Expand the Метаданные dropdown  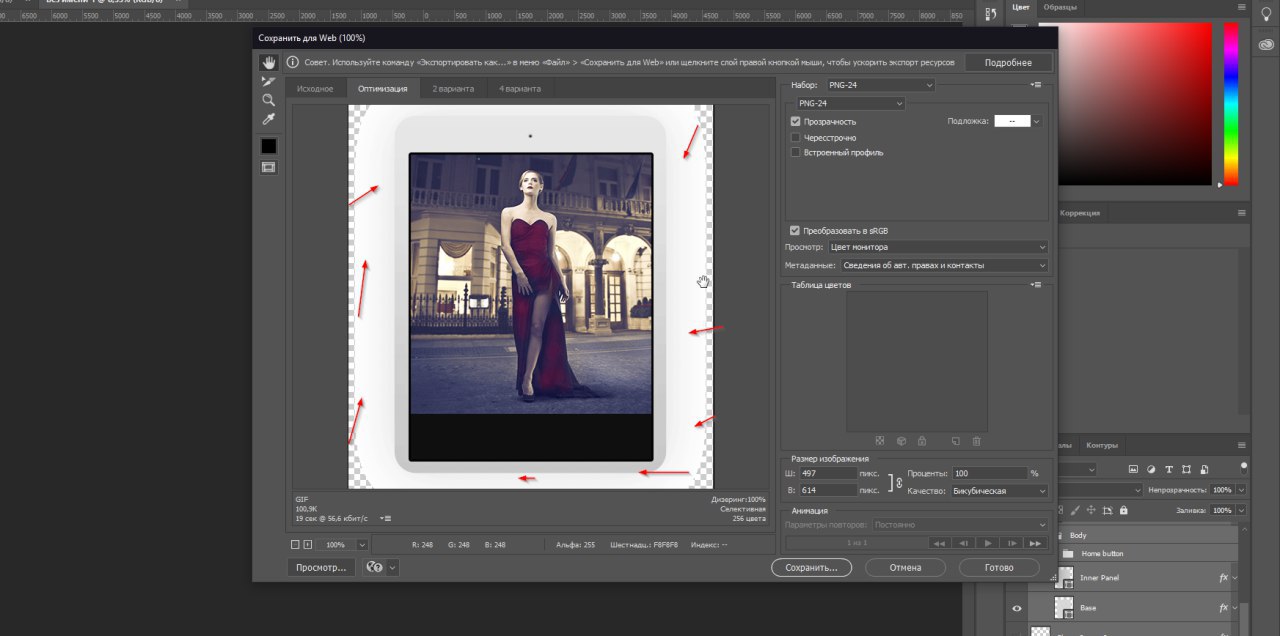pyautogui.click(x=943, y=265)
